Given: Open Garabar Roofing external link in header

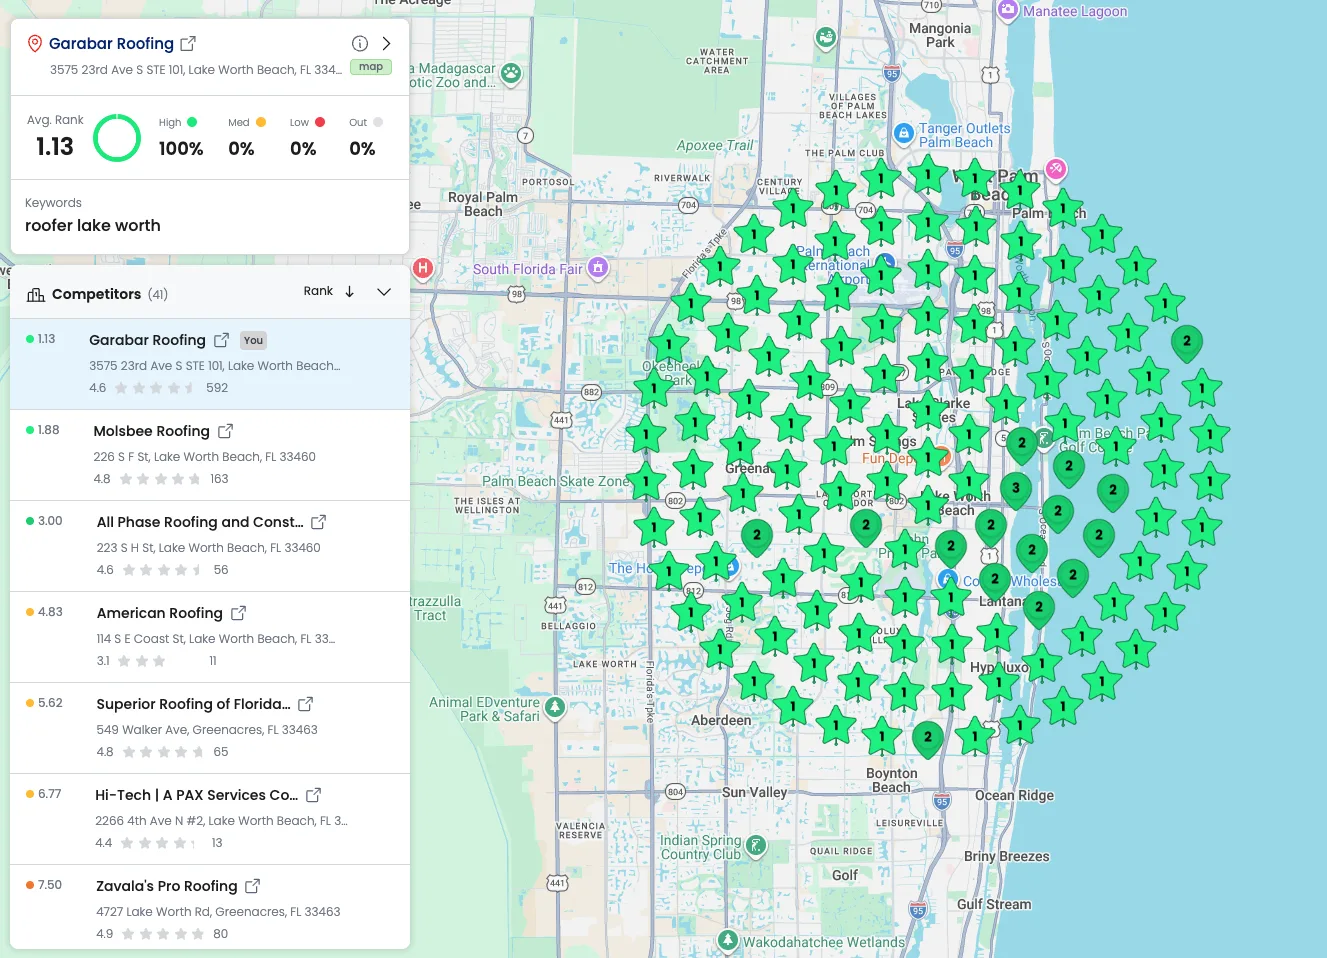Looking at the screenshot, I should (188, 43).
